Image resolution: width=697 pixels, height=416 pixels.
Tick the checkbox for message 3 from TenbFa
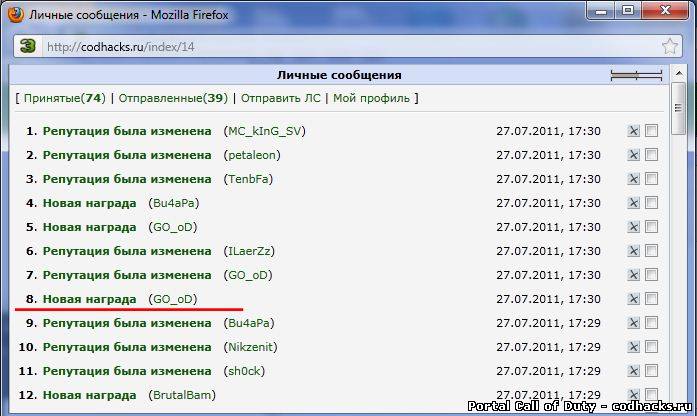pyautogui.click(x=652, y=179)
